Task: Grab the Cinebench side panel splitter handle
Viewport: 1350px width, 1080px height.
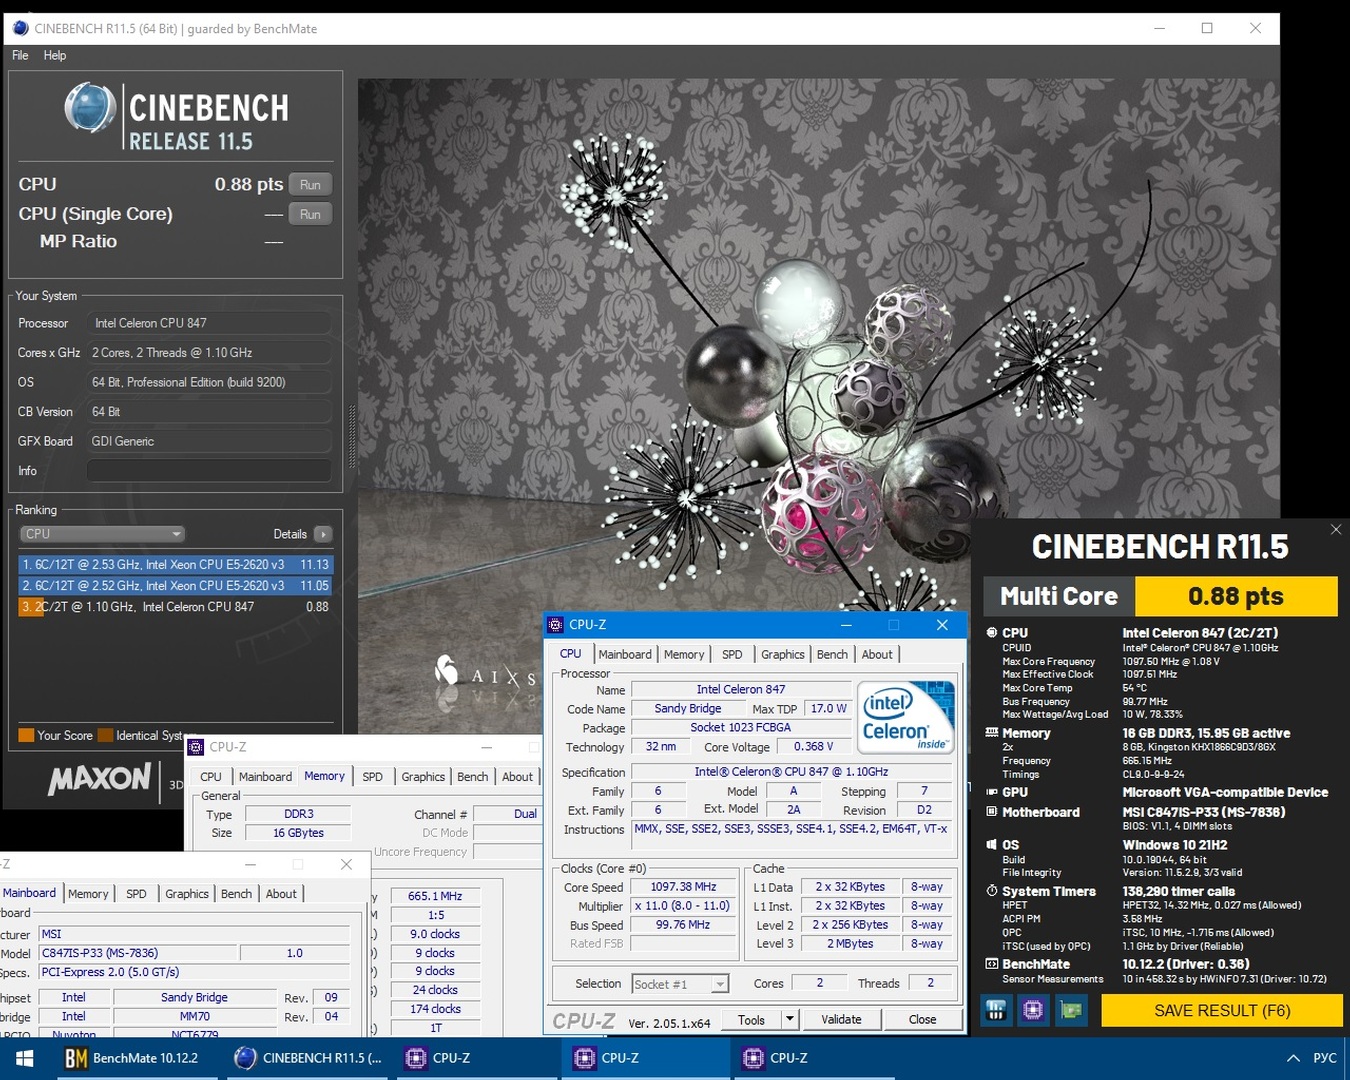Action: click(x=351, y=436)
